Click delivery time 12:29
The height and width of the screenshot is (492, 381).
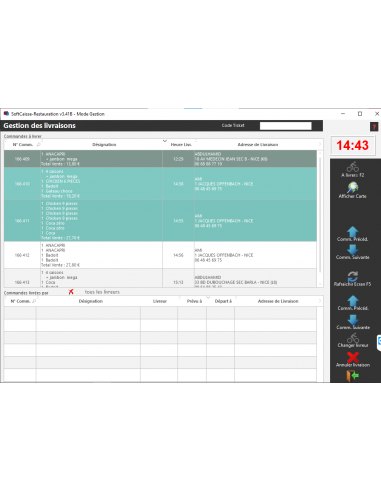pos(178,159)
